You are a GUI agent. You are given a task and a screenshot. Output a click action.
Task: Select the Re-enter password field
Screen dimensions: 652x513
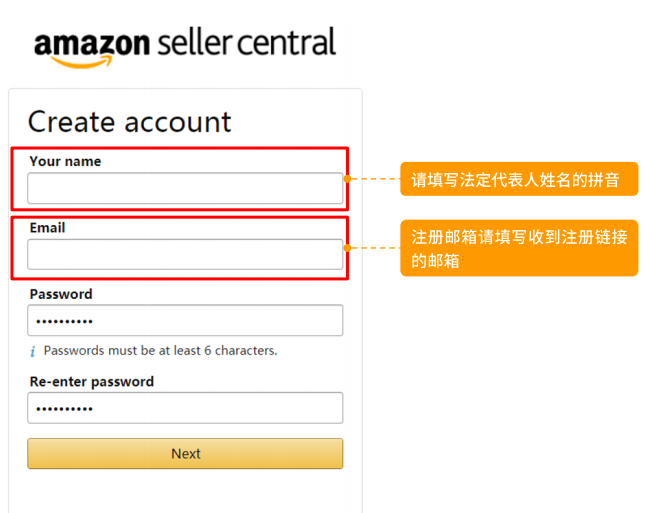point(185,408)
